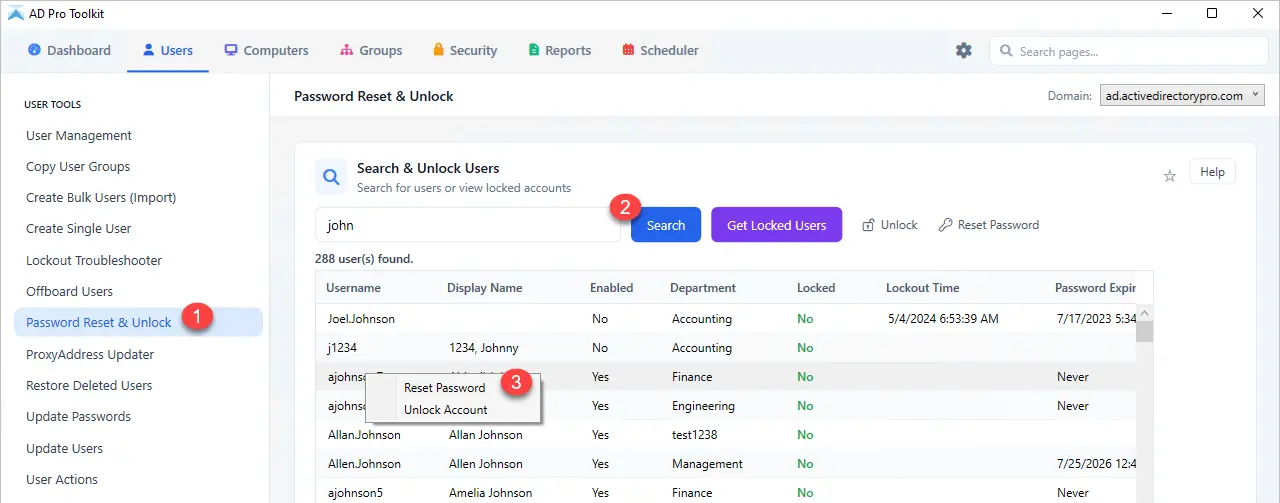1280x503 pixels.
Task: Select the Joel.Johnson username cell
Action: 361,319
